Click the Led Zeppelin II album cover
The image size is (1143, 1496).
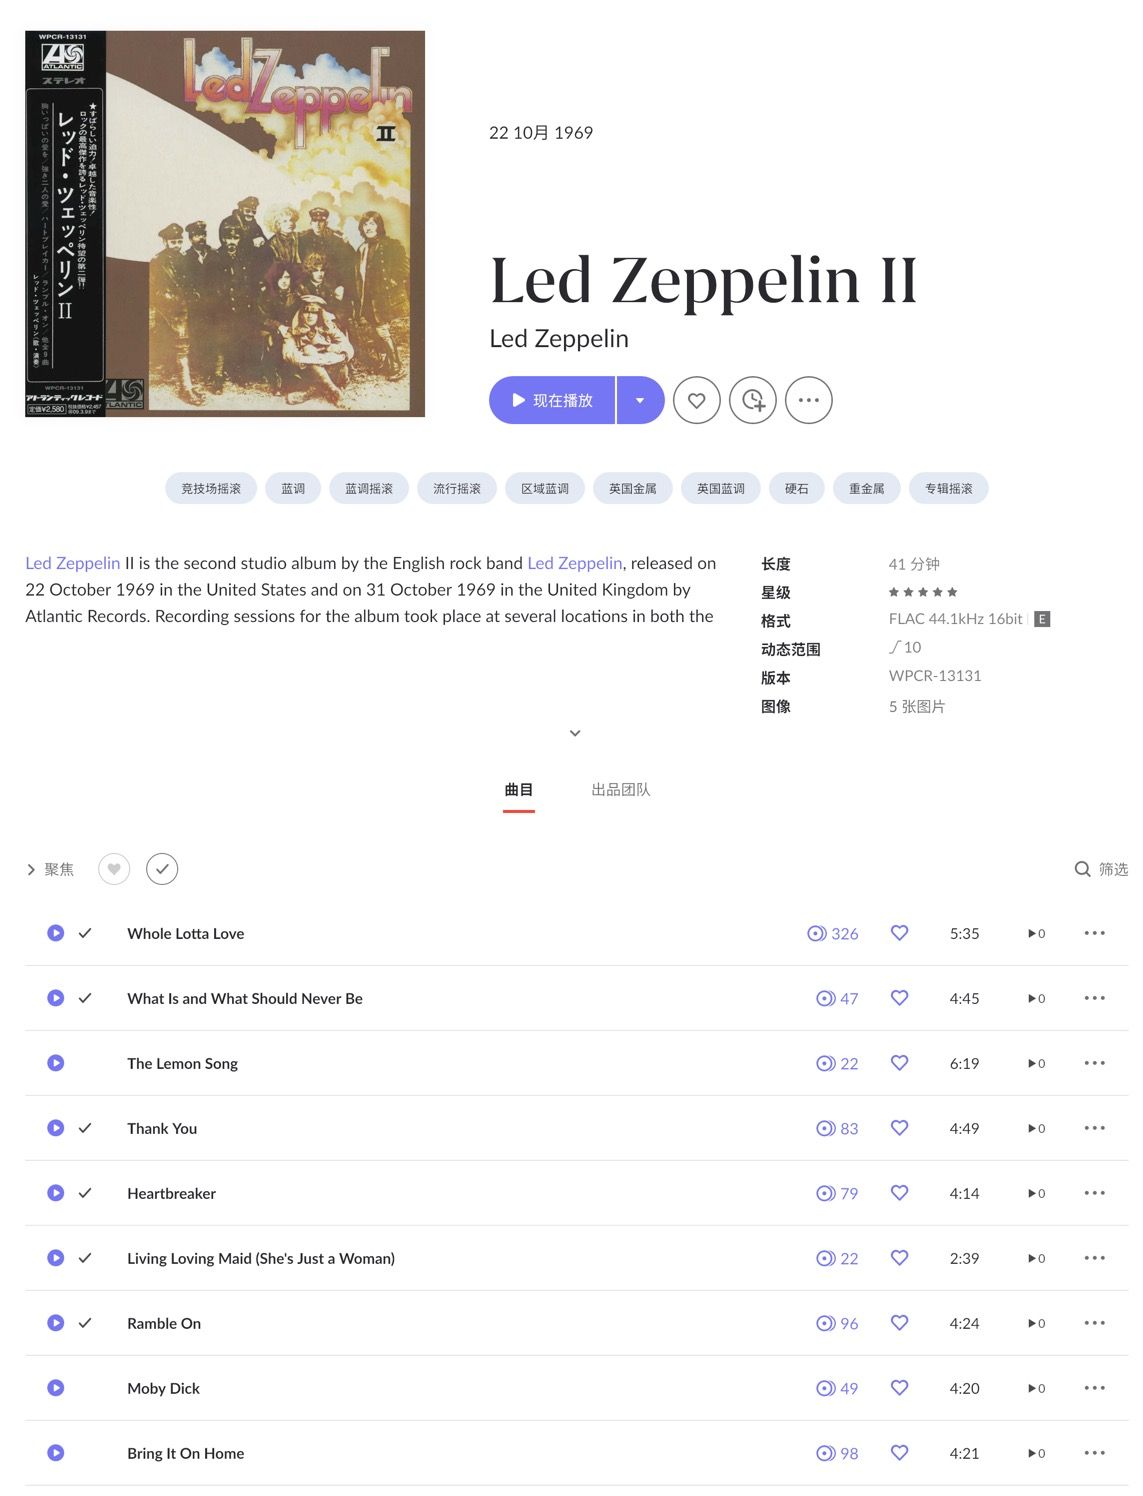[x=225, y=224]
